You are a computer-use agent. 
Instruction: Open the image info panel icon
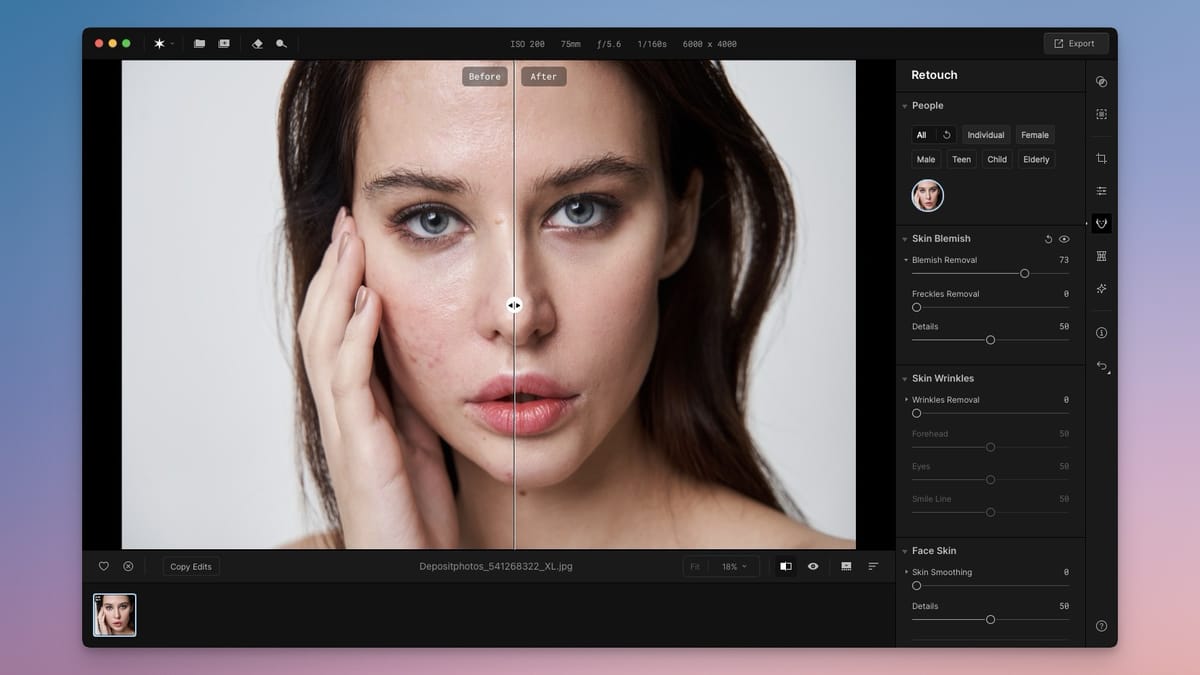pyautogui.click(x=1100, y=332)
